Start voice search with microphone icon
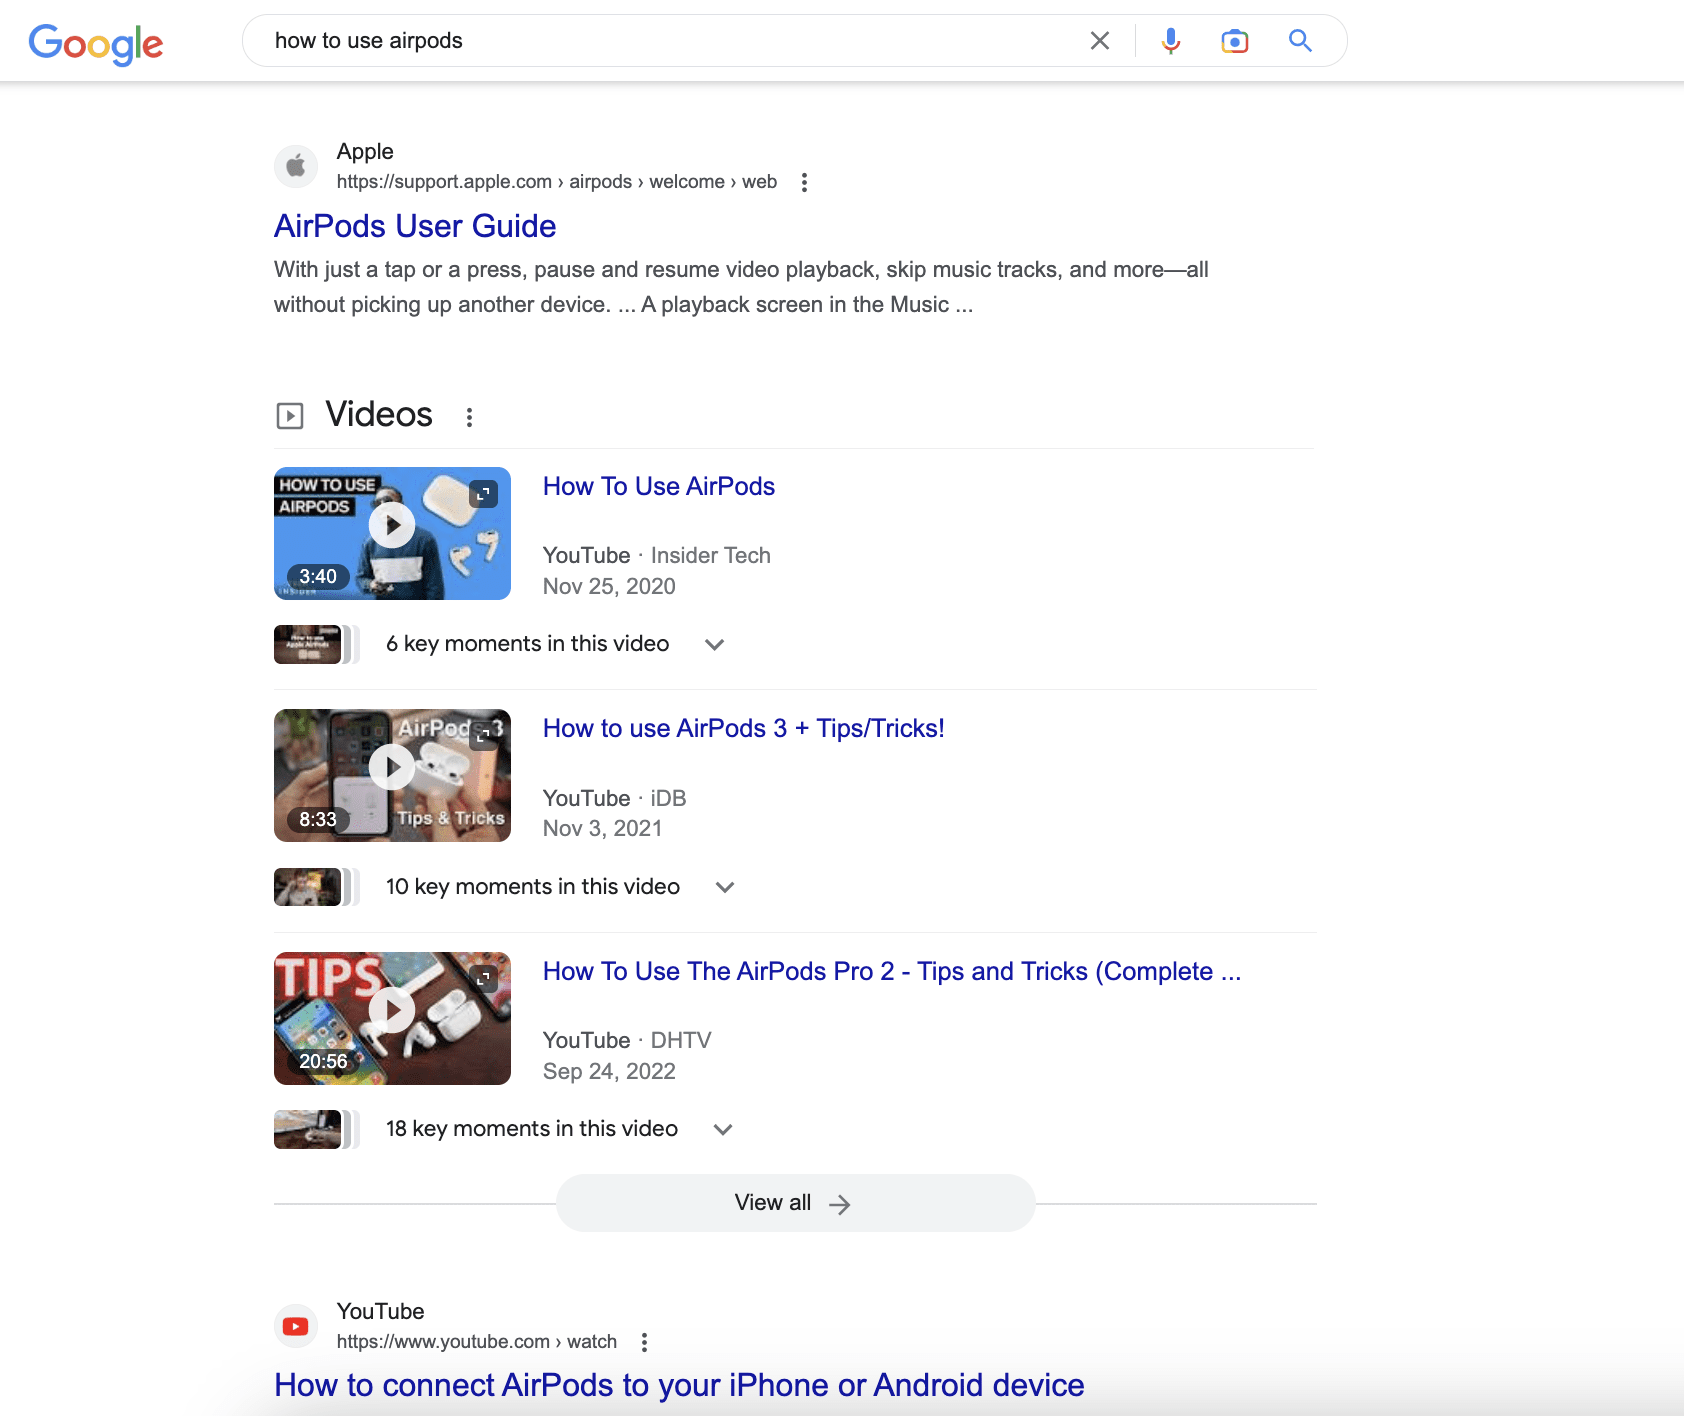 [1171, 41]
